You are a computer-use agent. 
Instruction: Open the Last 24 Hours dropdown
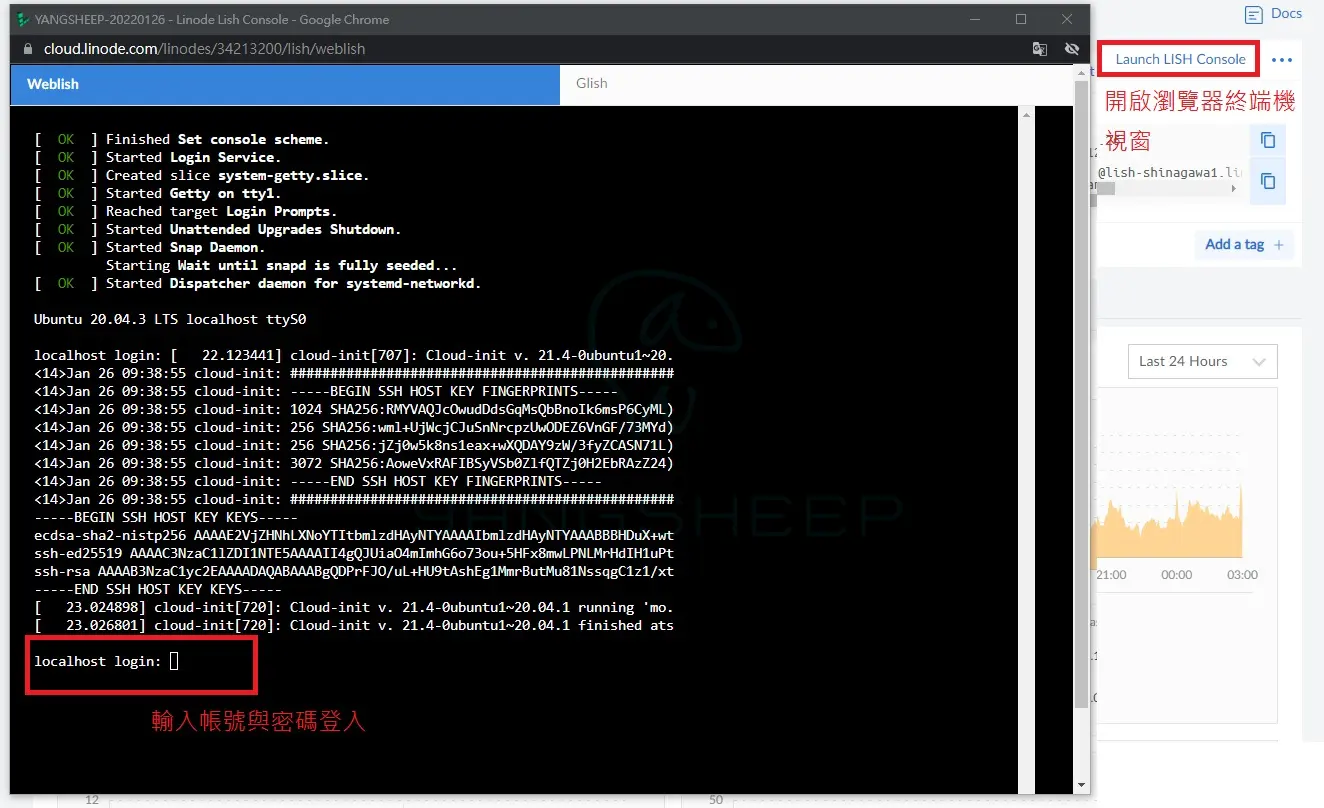(1202, 361)
